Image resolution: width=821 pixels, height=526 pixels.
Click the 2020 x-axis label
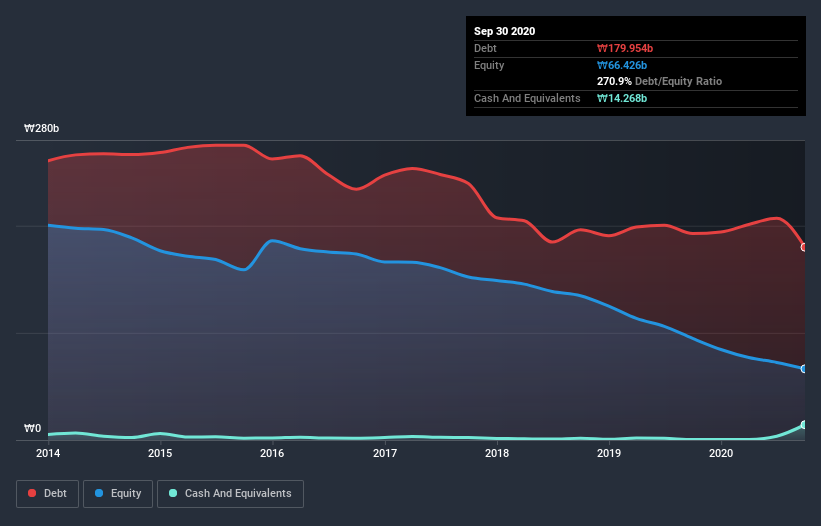tap(721, 453)
